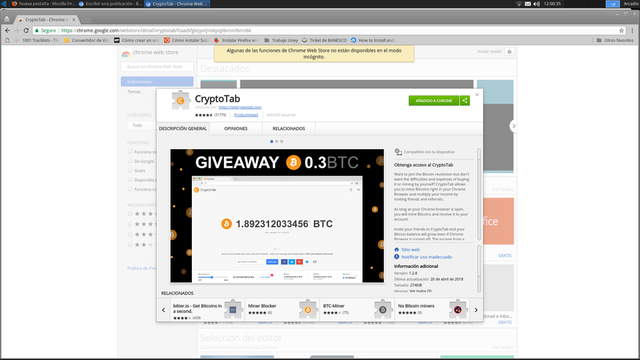Click the Añadido a Chrome green button
Image resolution: width=640 pixels, height=360 pixels.
tap(434, 100)
